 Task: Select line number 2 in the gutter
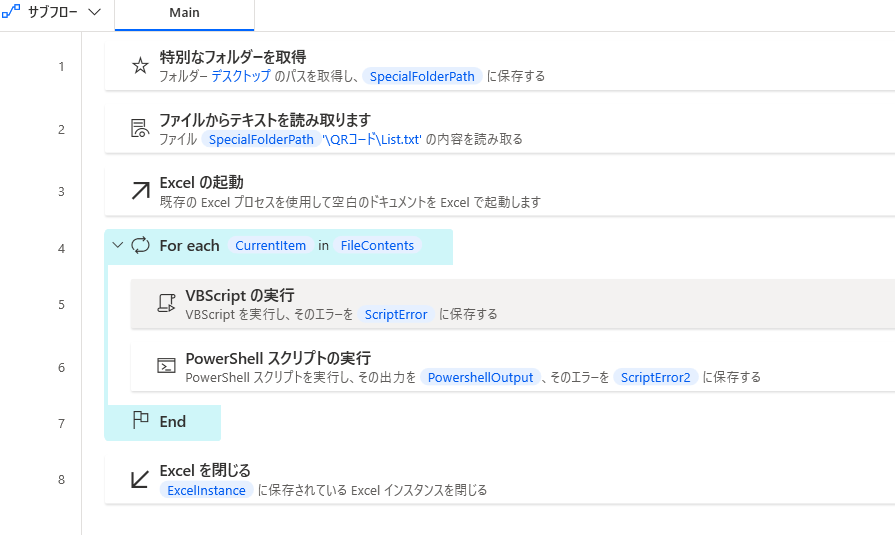61,130
